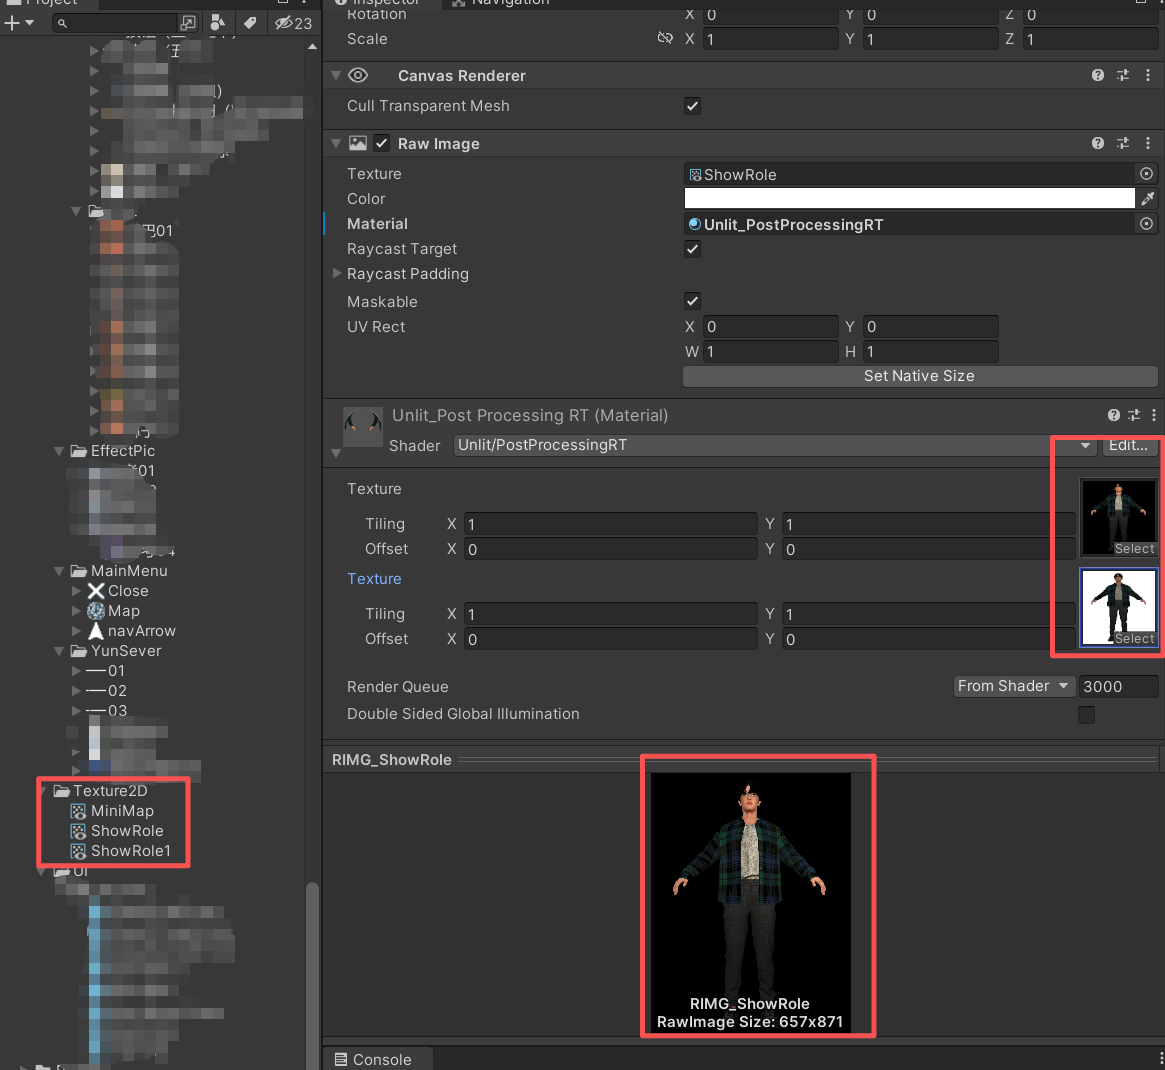The image size is (1165, 1070).
Task: Select the navArrow sprite asset
Action: click(x=132, y=631)
